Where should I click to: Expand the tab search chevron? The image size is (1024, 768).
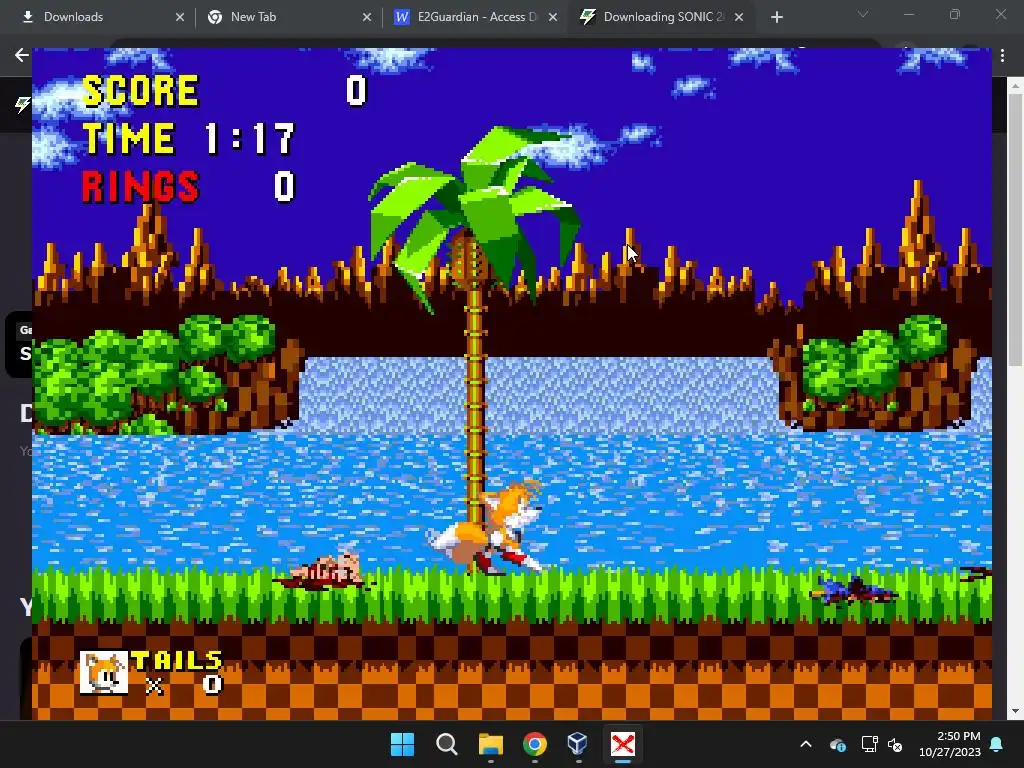click(863, 14)
